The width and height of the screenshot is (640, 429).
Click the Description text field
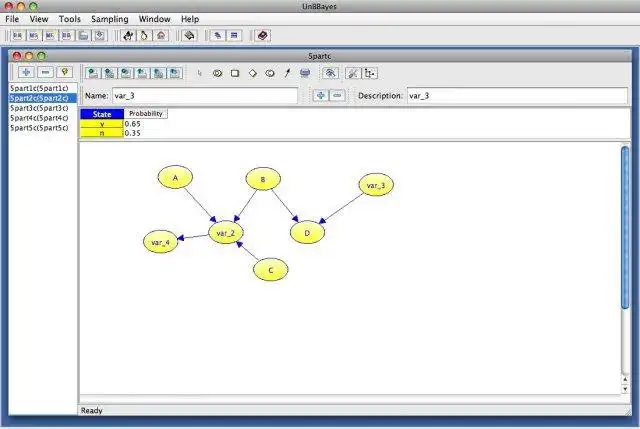pos(517,96)
